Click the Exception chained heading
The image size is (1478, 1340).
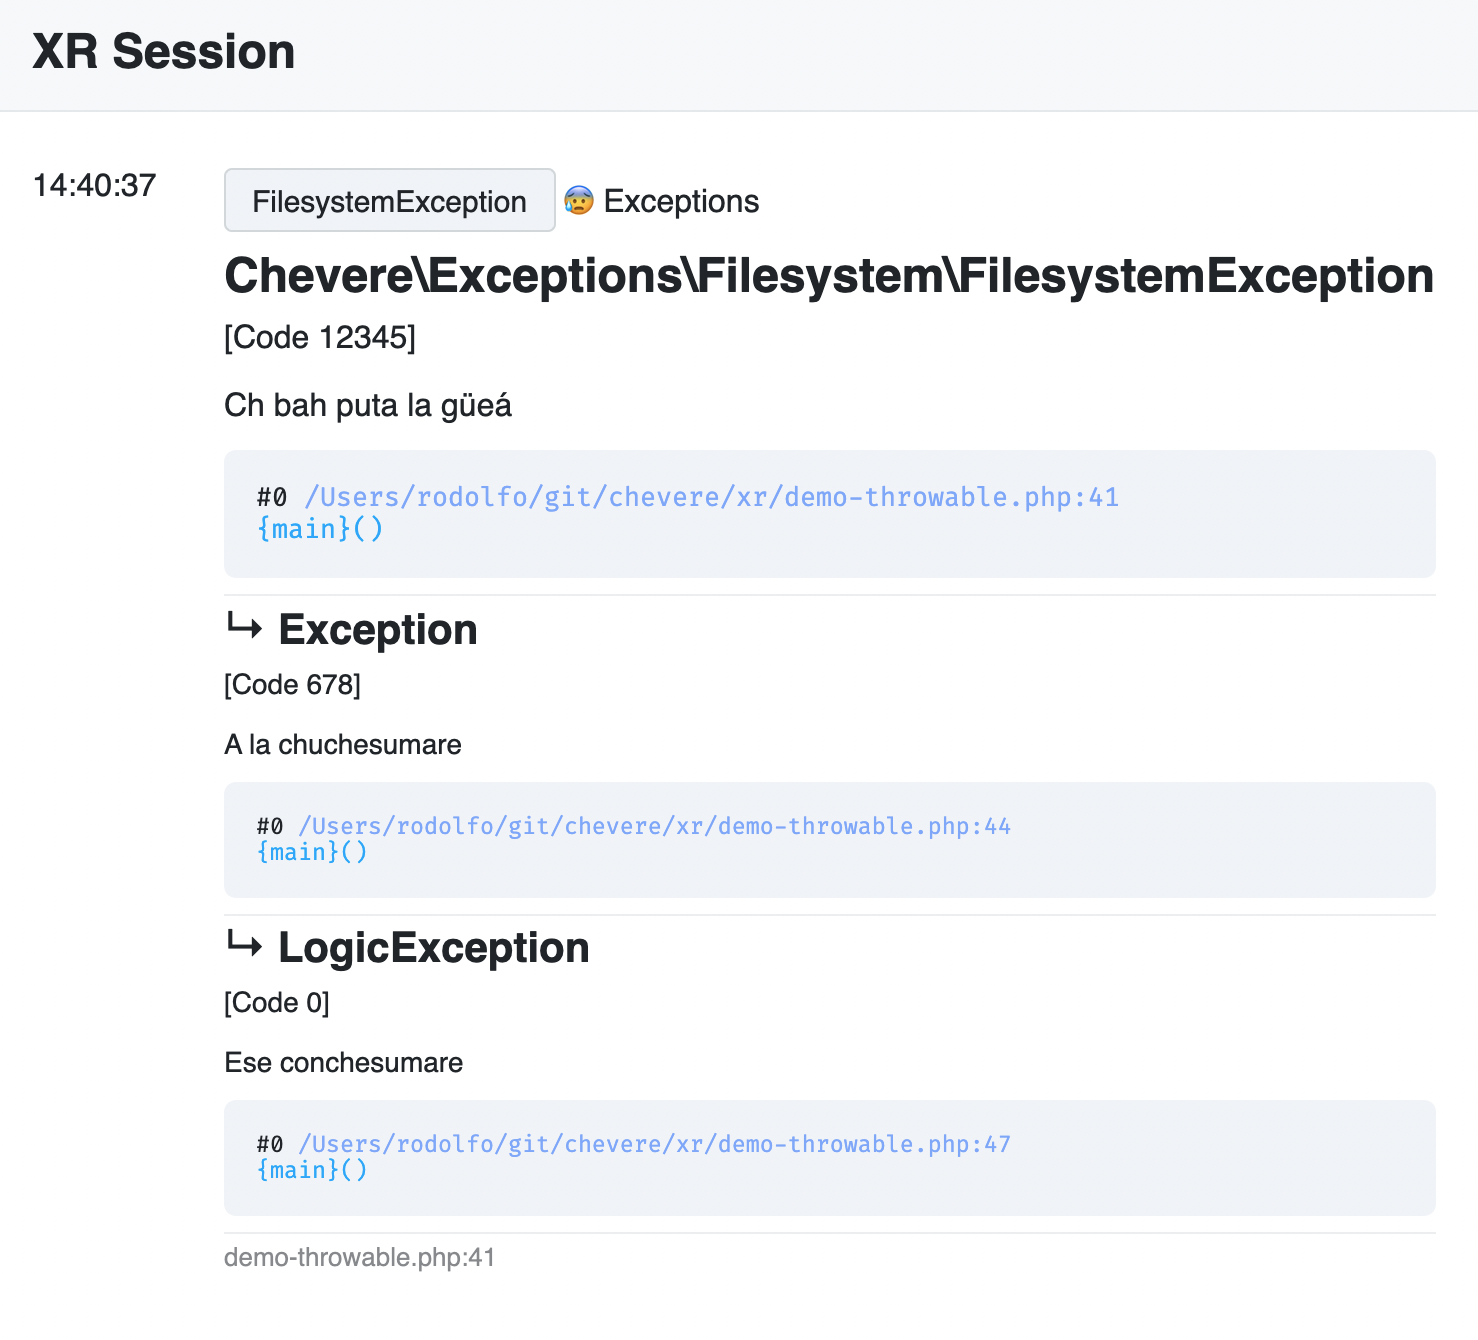point(378,630)
